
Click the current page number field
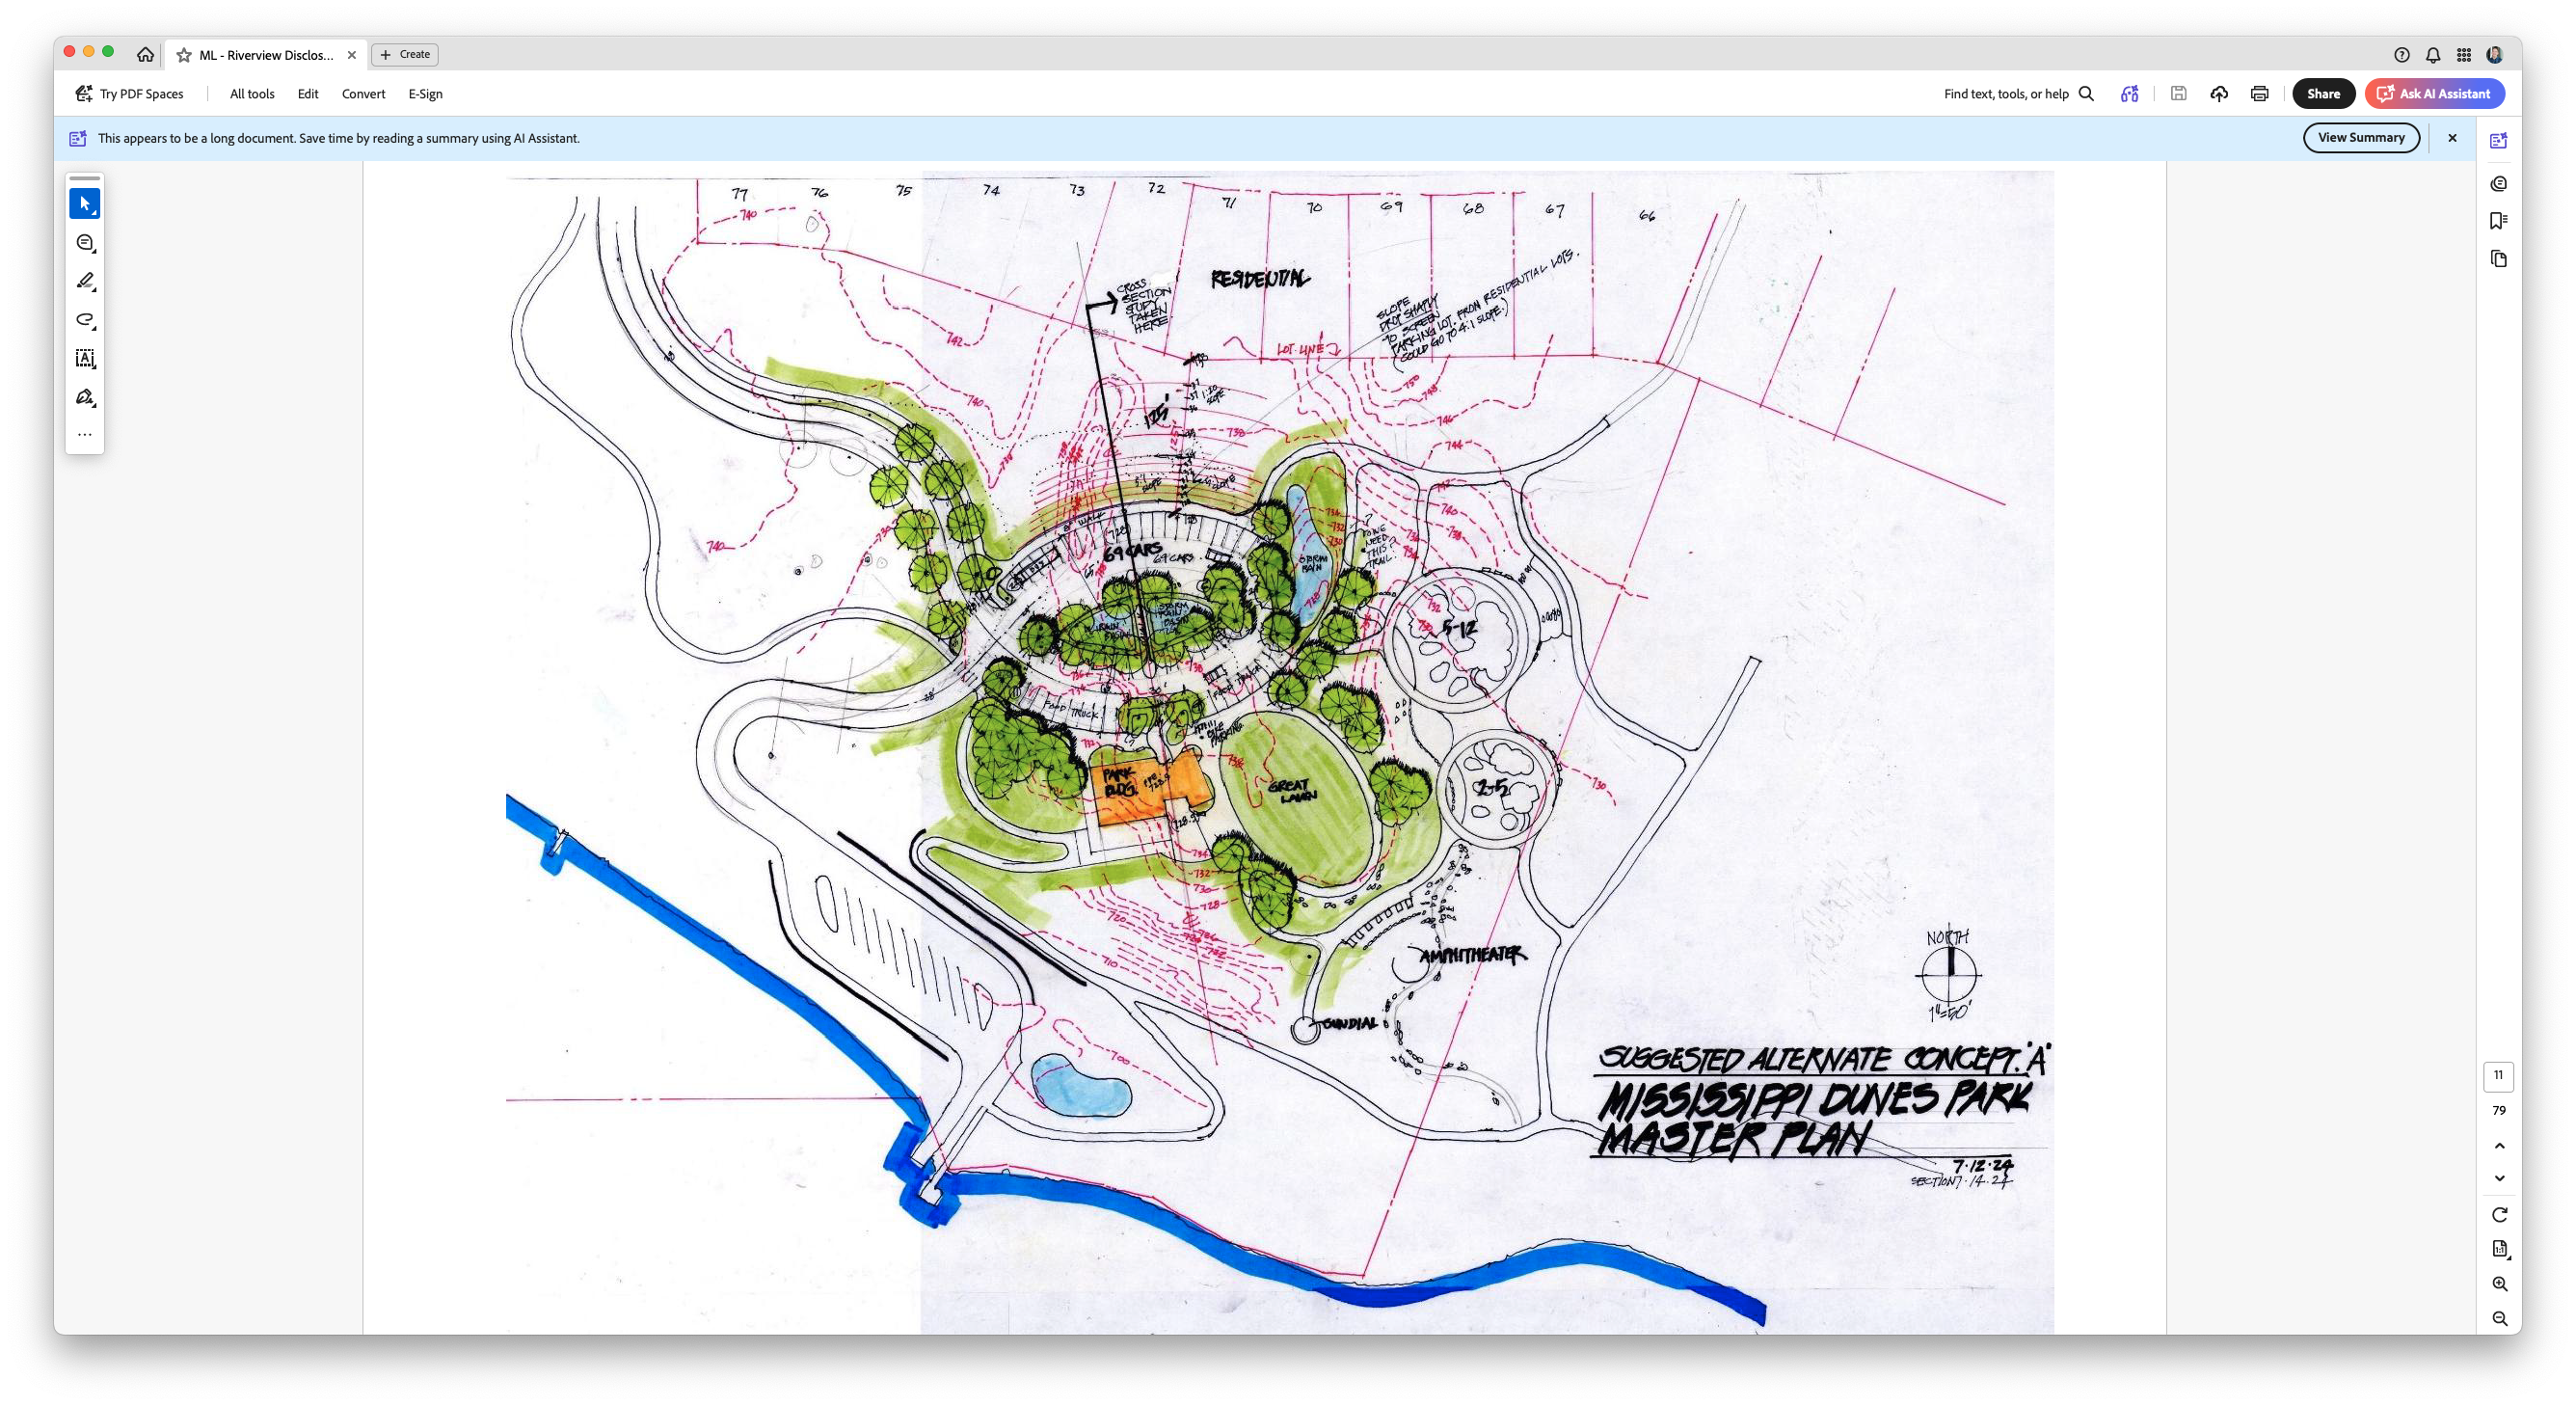coord(2498,1076)
